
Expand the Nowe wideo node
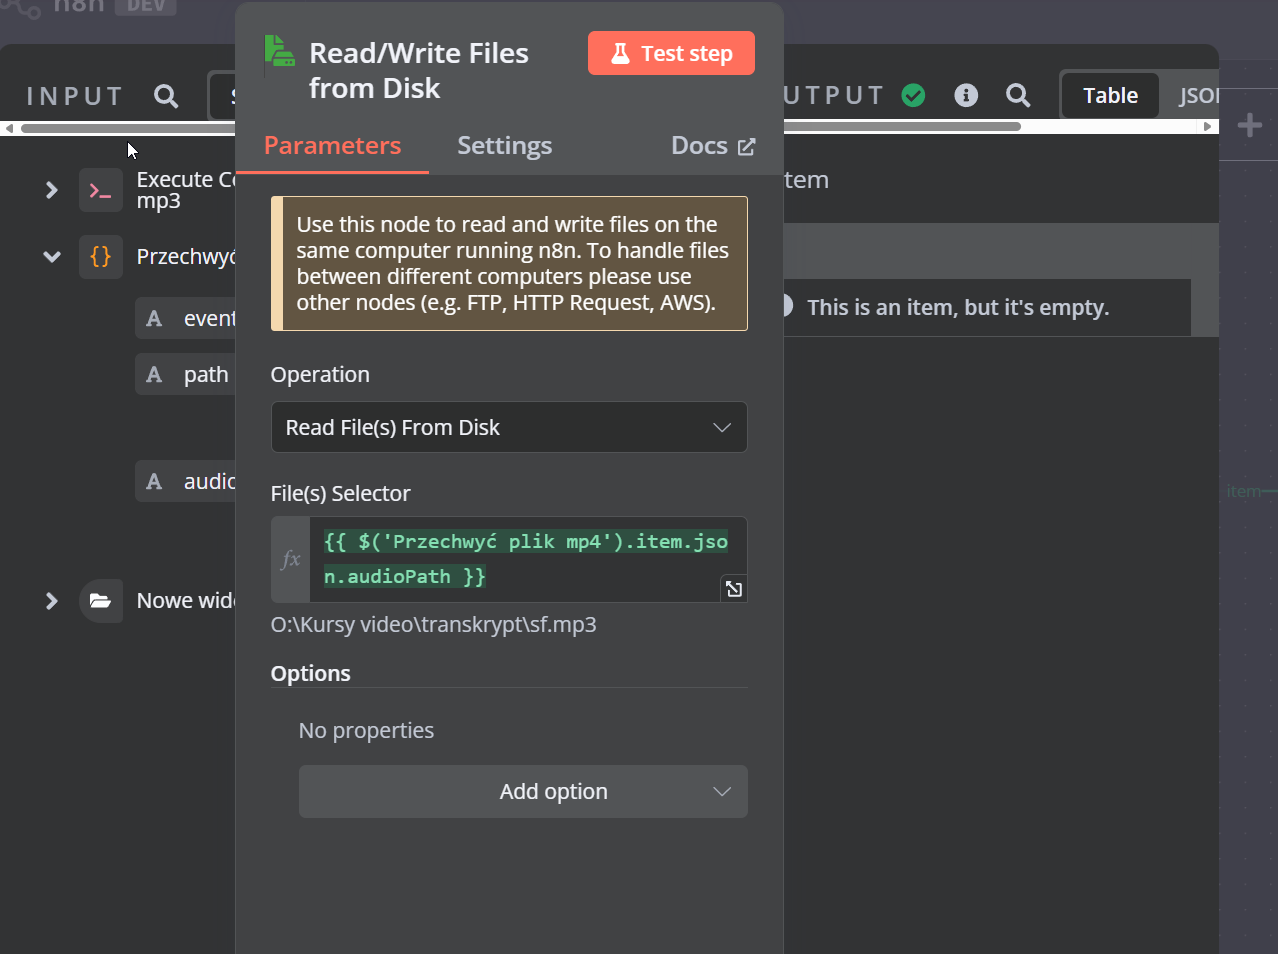click(52, 601)
